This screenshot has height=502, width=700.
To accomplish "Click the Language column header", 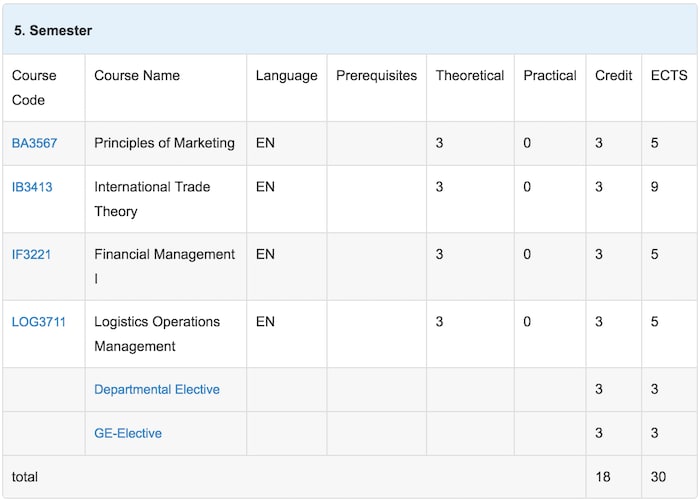I will pos(286,76).
